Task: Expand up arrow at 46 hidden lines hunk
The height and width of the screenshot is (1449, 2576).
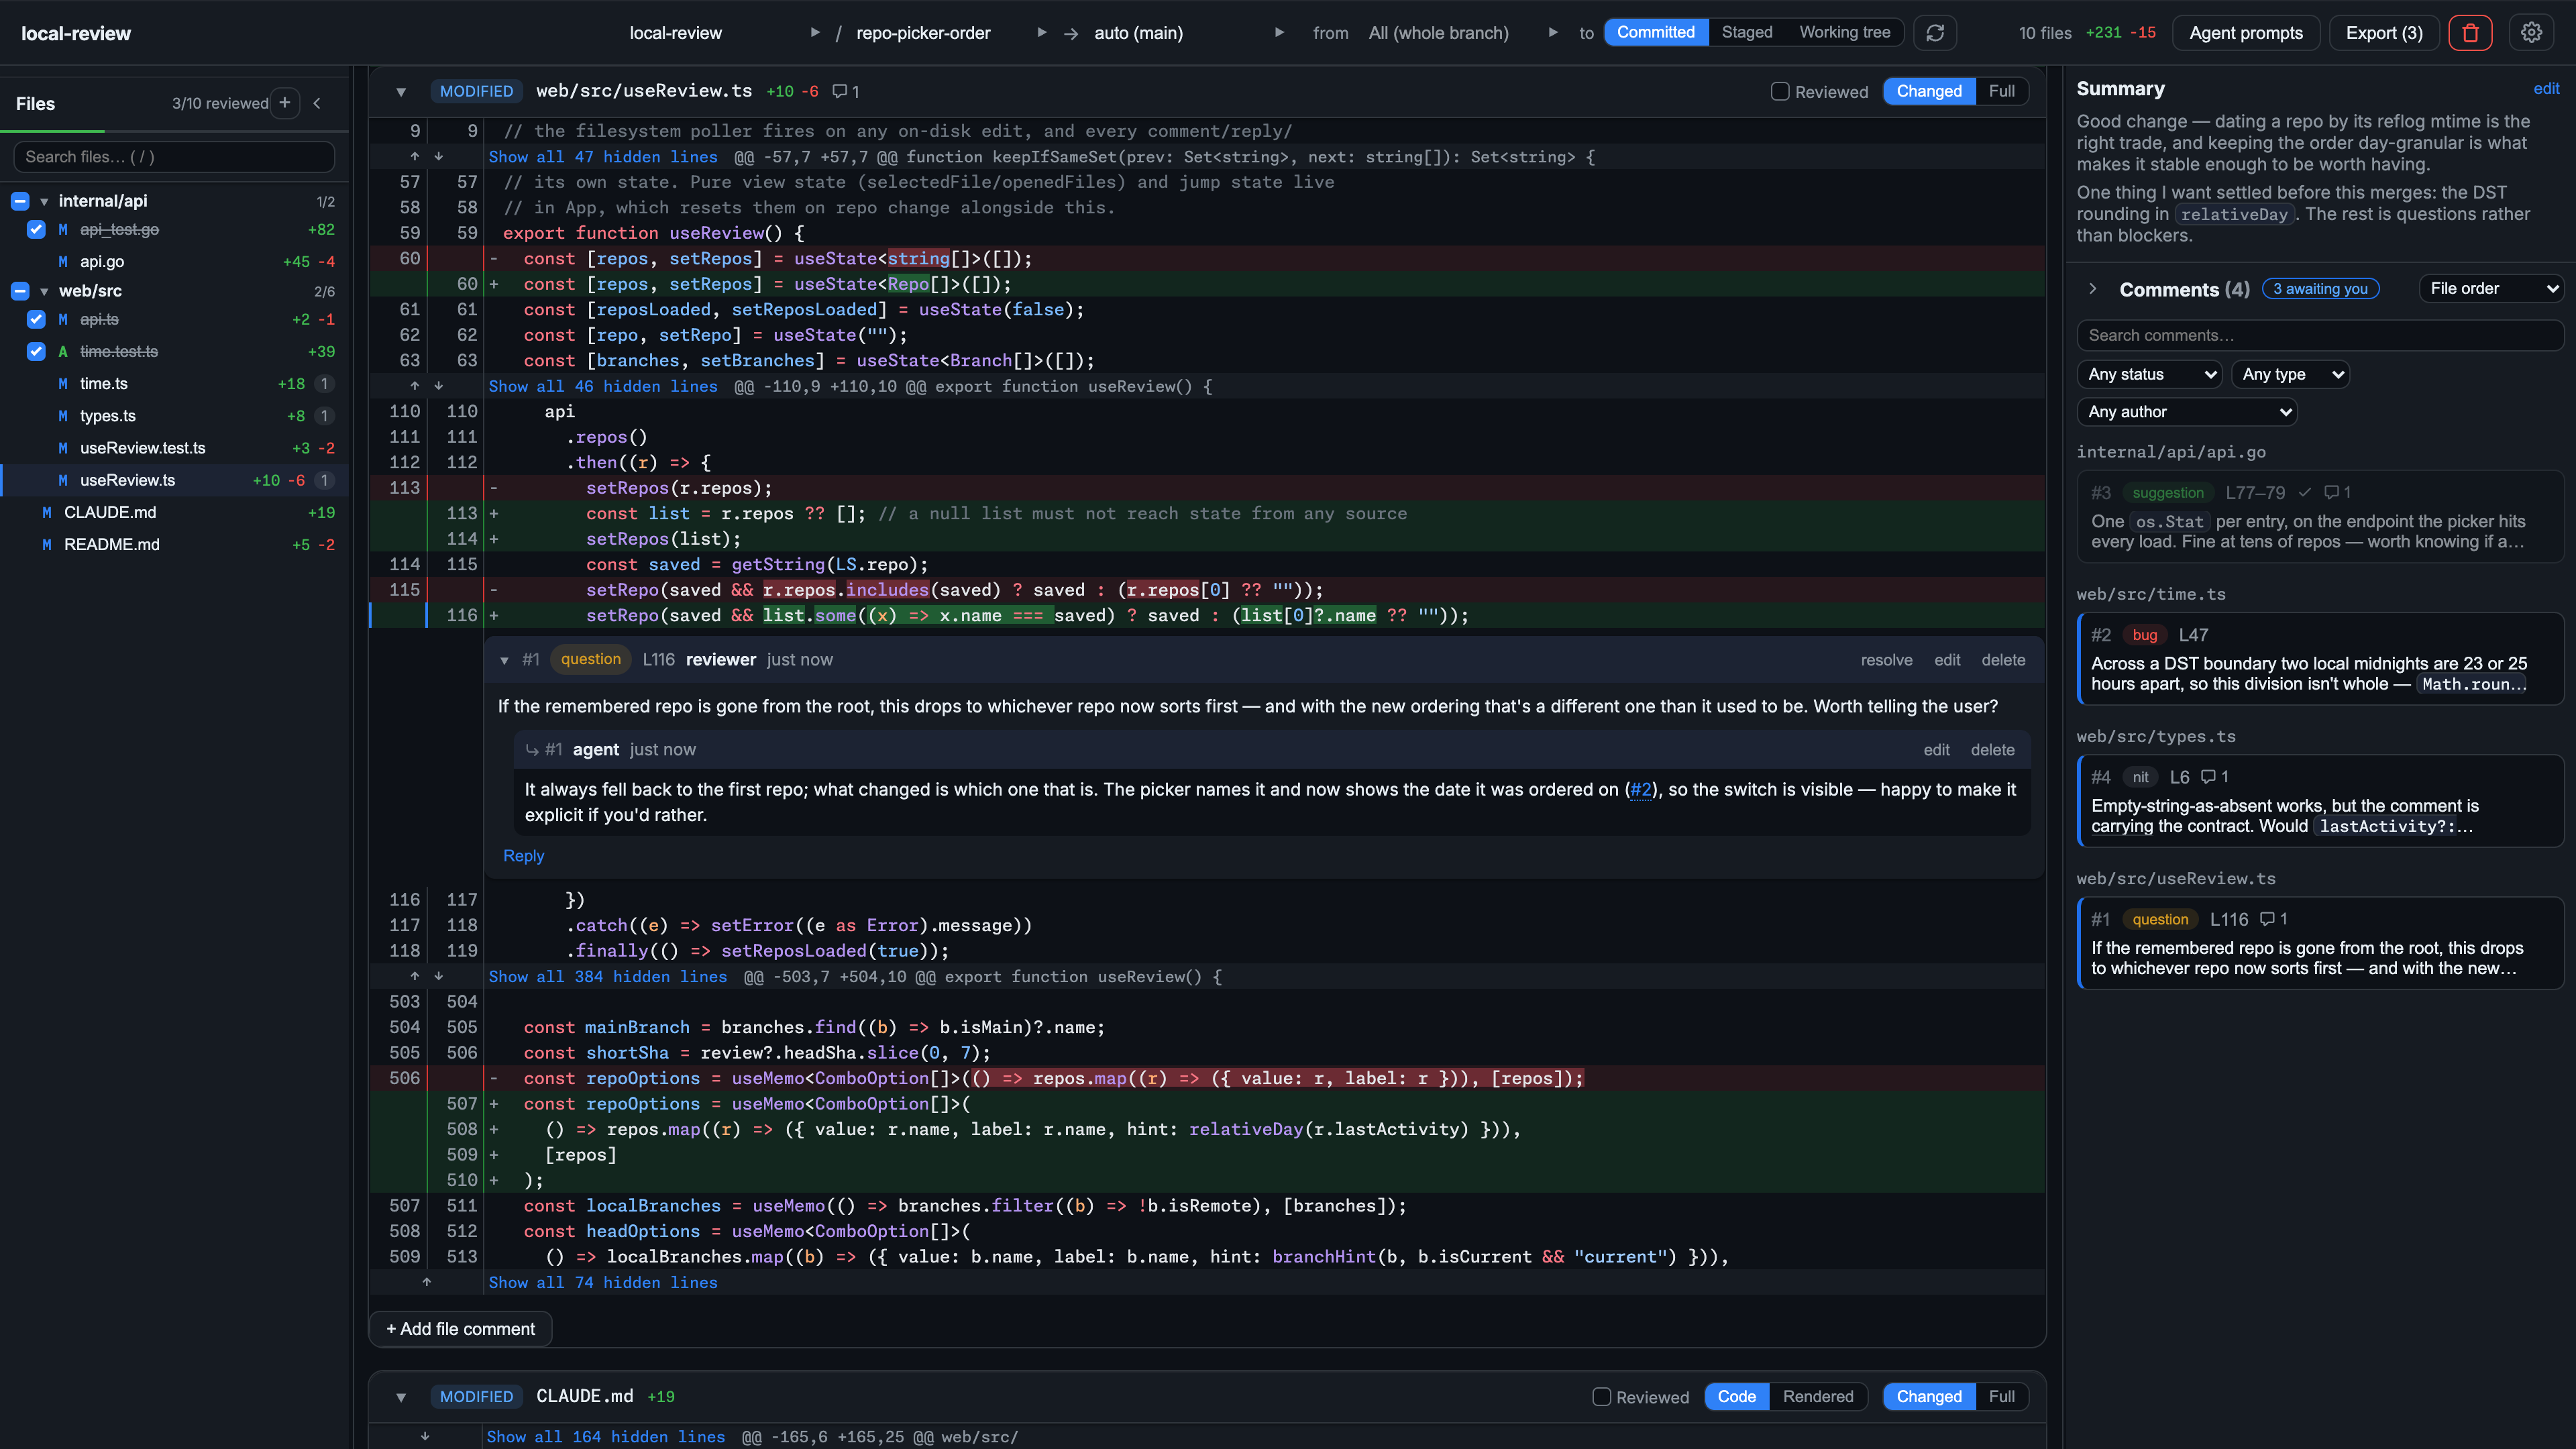Action: [415, 386]
